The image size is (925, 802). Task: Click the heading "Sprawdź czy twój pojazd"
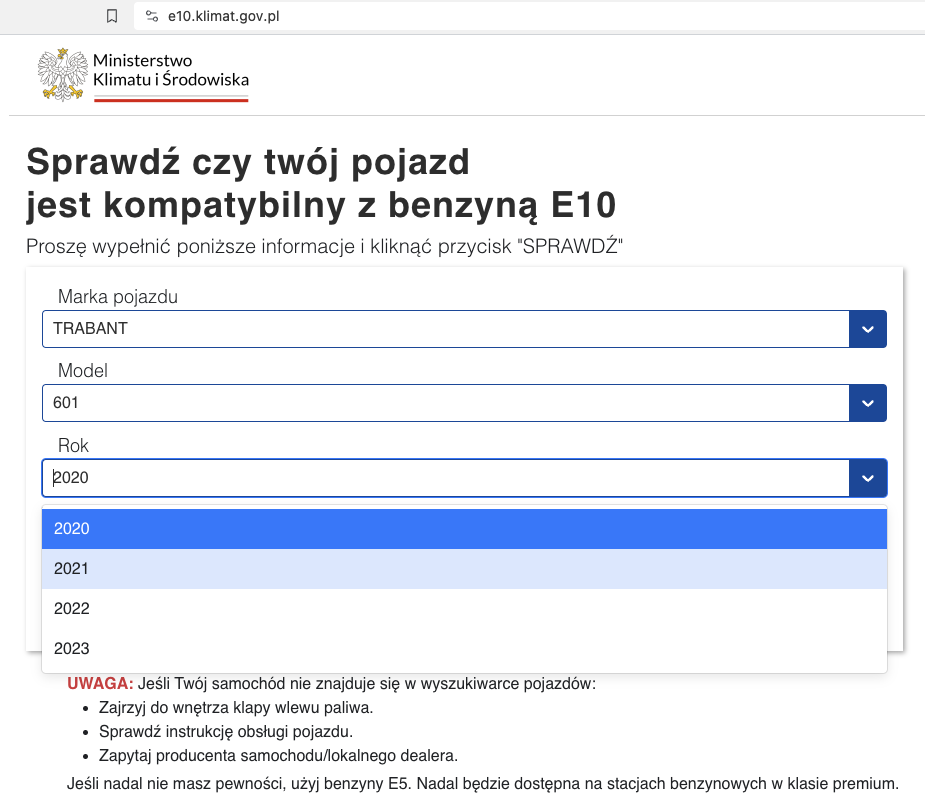click(248, 162)
